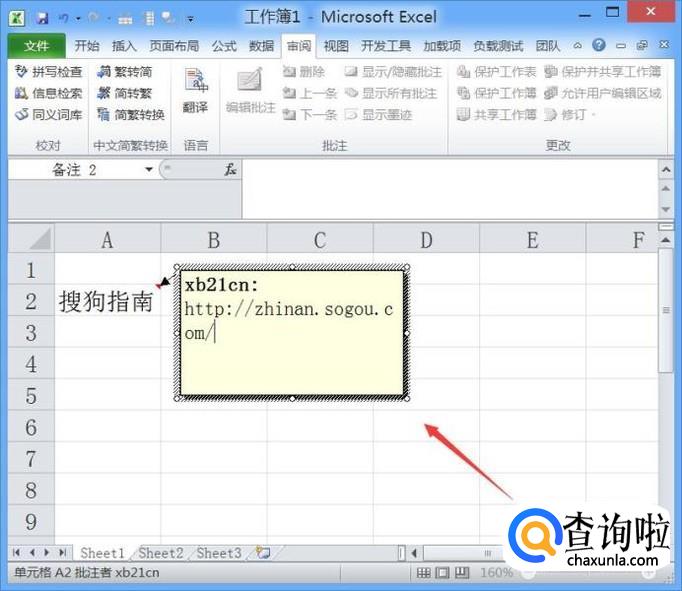Open customize quick access toolbar dropdown
The height and width of the screenshot is (591, 682).
click(191, 19)
